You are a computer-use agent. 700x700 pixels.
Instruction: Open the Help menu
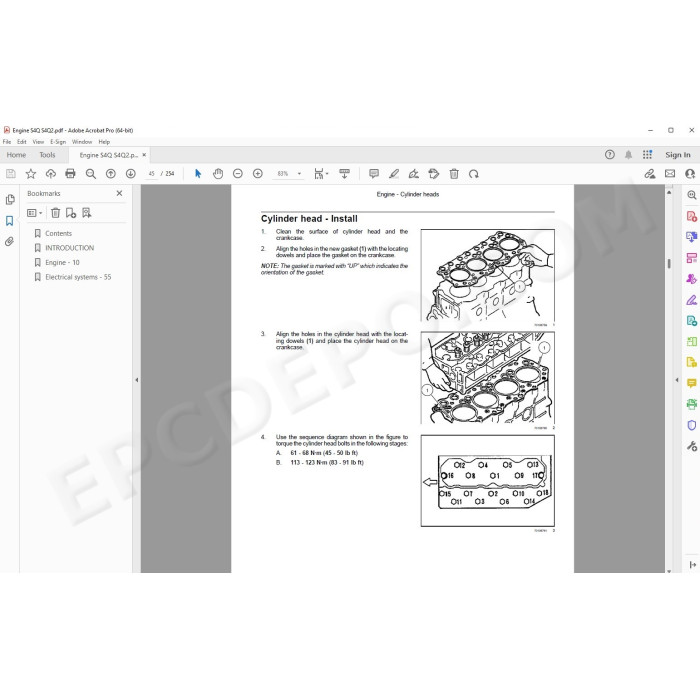tap(104, 142)
